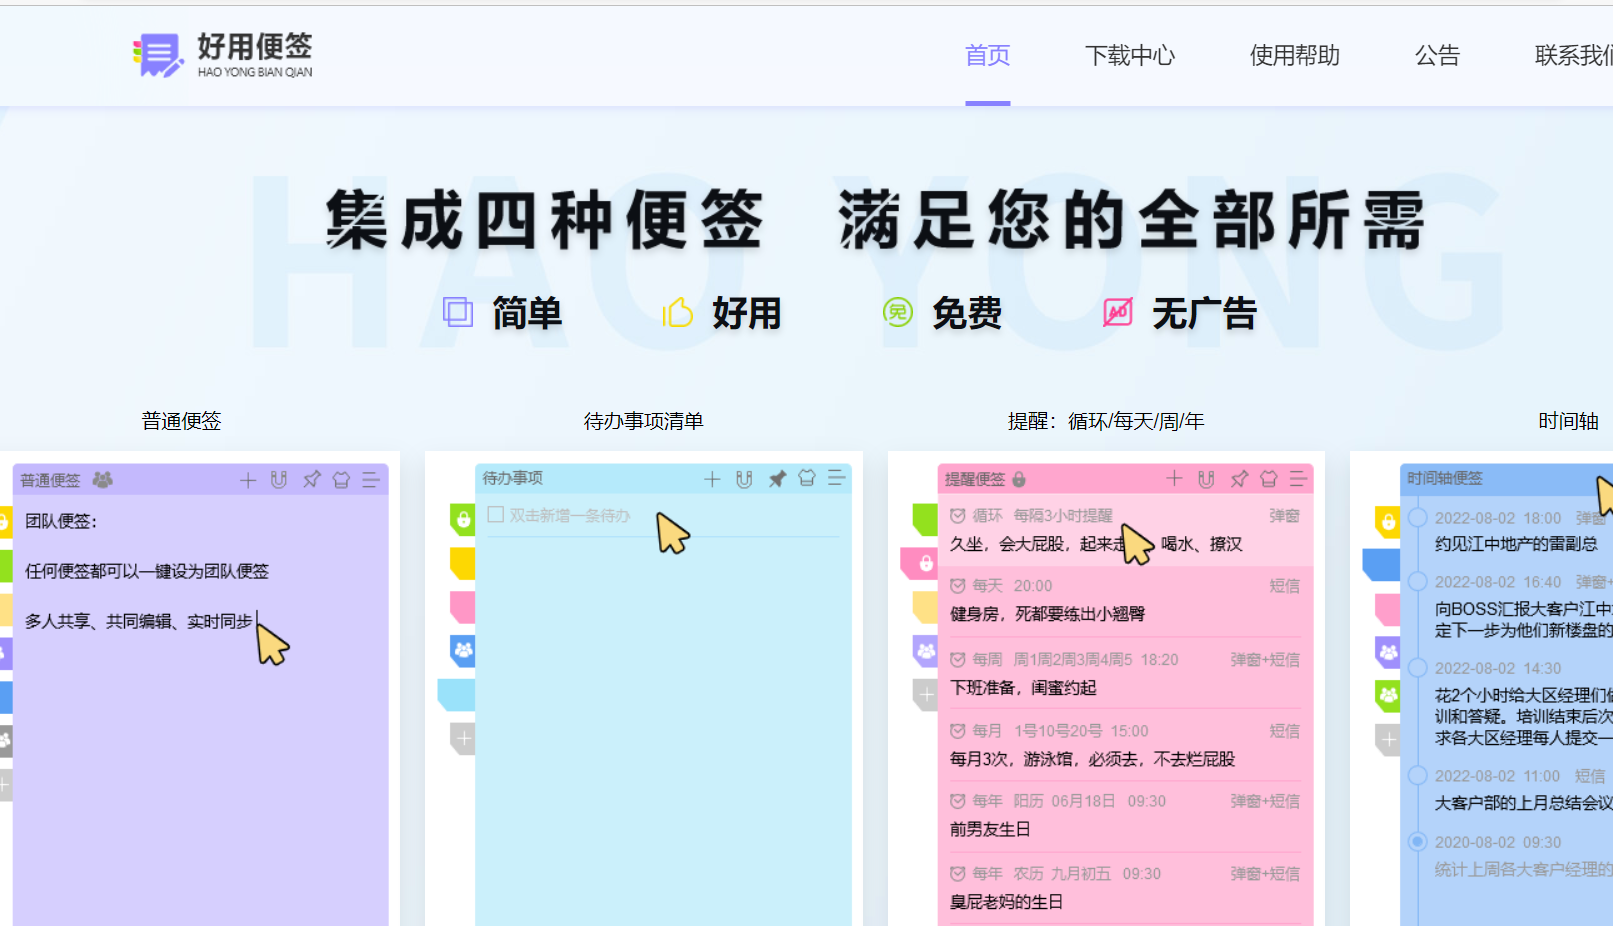Click the lock icon beside 提醒便签 title
Image resolution: width=1613 pixels, height=926 pixels.
(x=1019, y=479)
